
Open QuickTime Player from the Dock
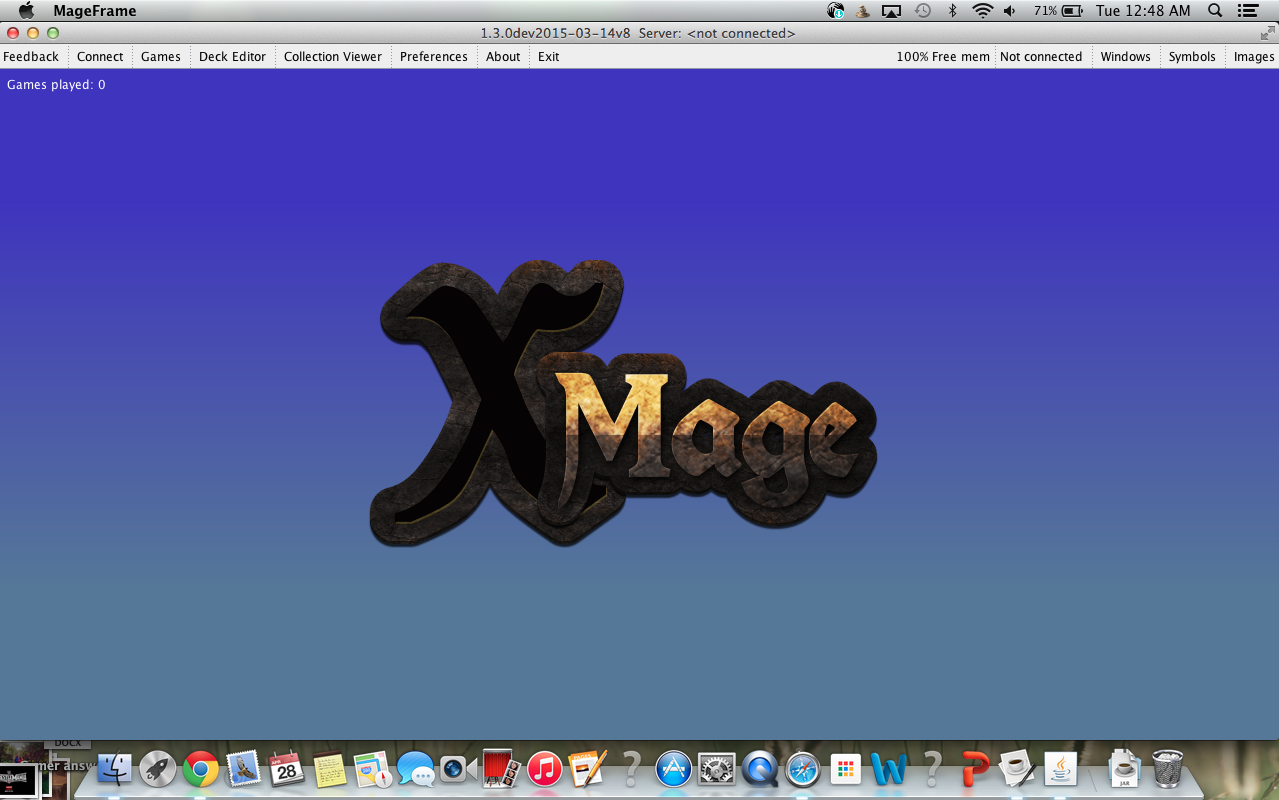pyautogui.click(x=760, y=769)
